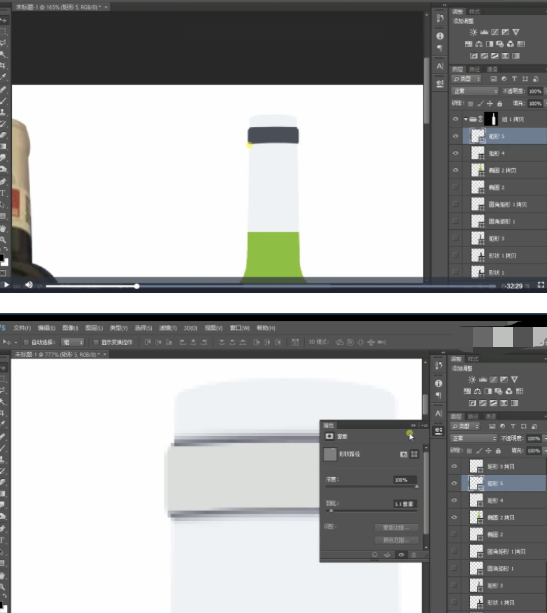Select the vector mask button in Properties
547x613 pixels.
[x=414, y=454]
